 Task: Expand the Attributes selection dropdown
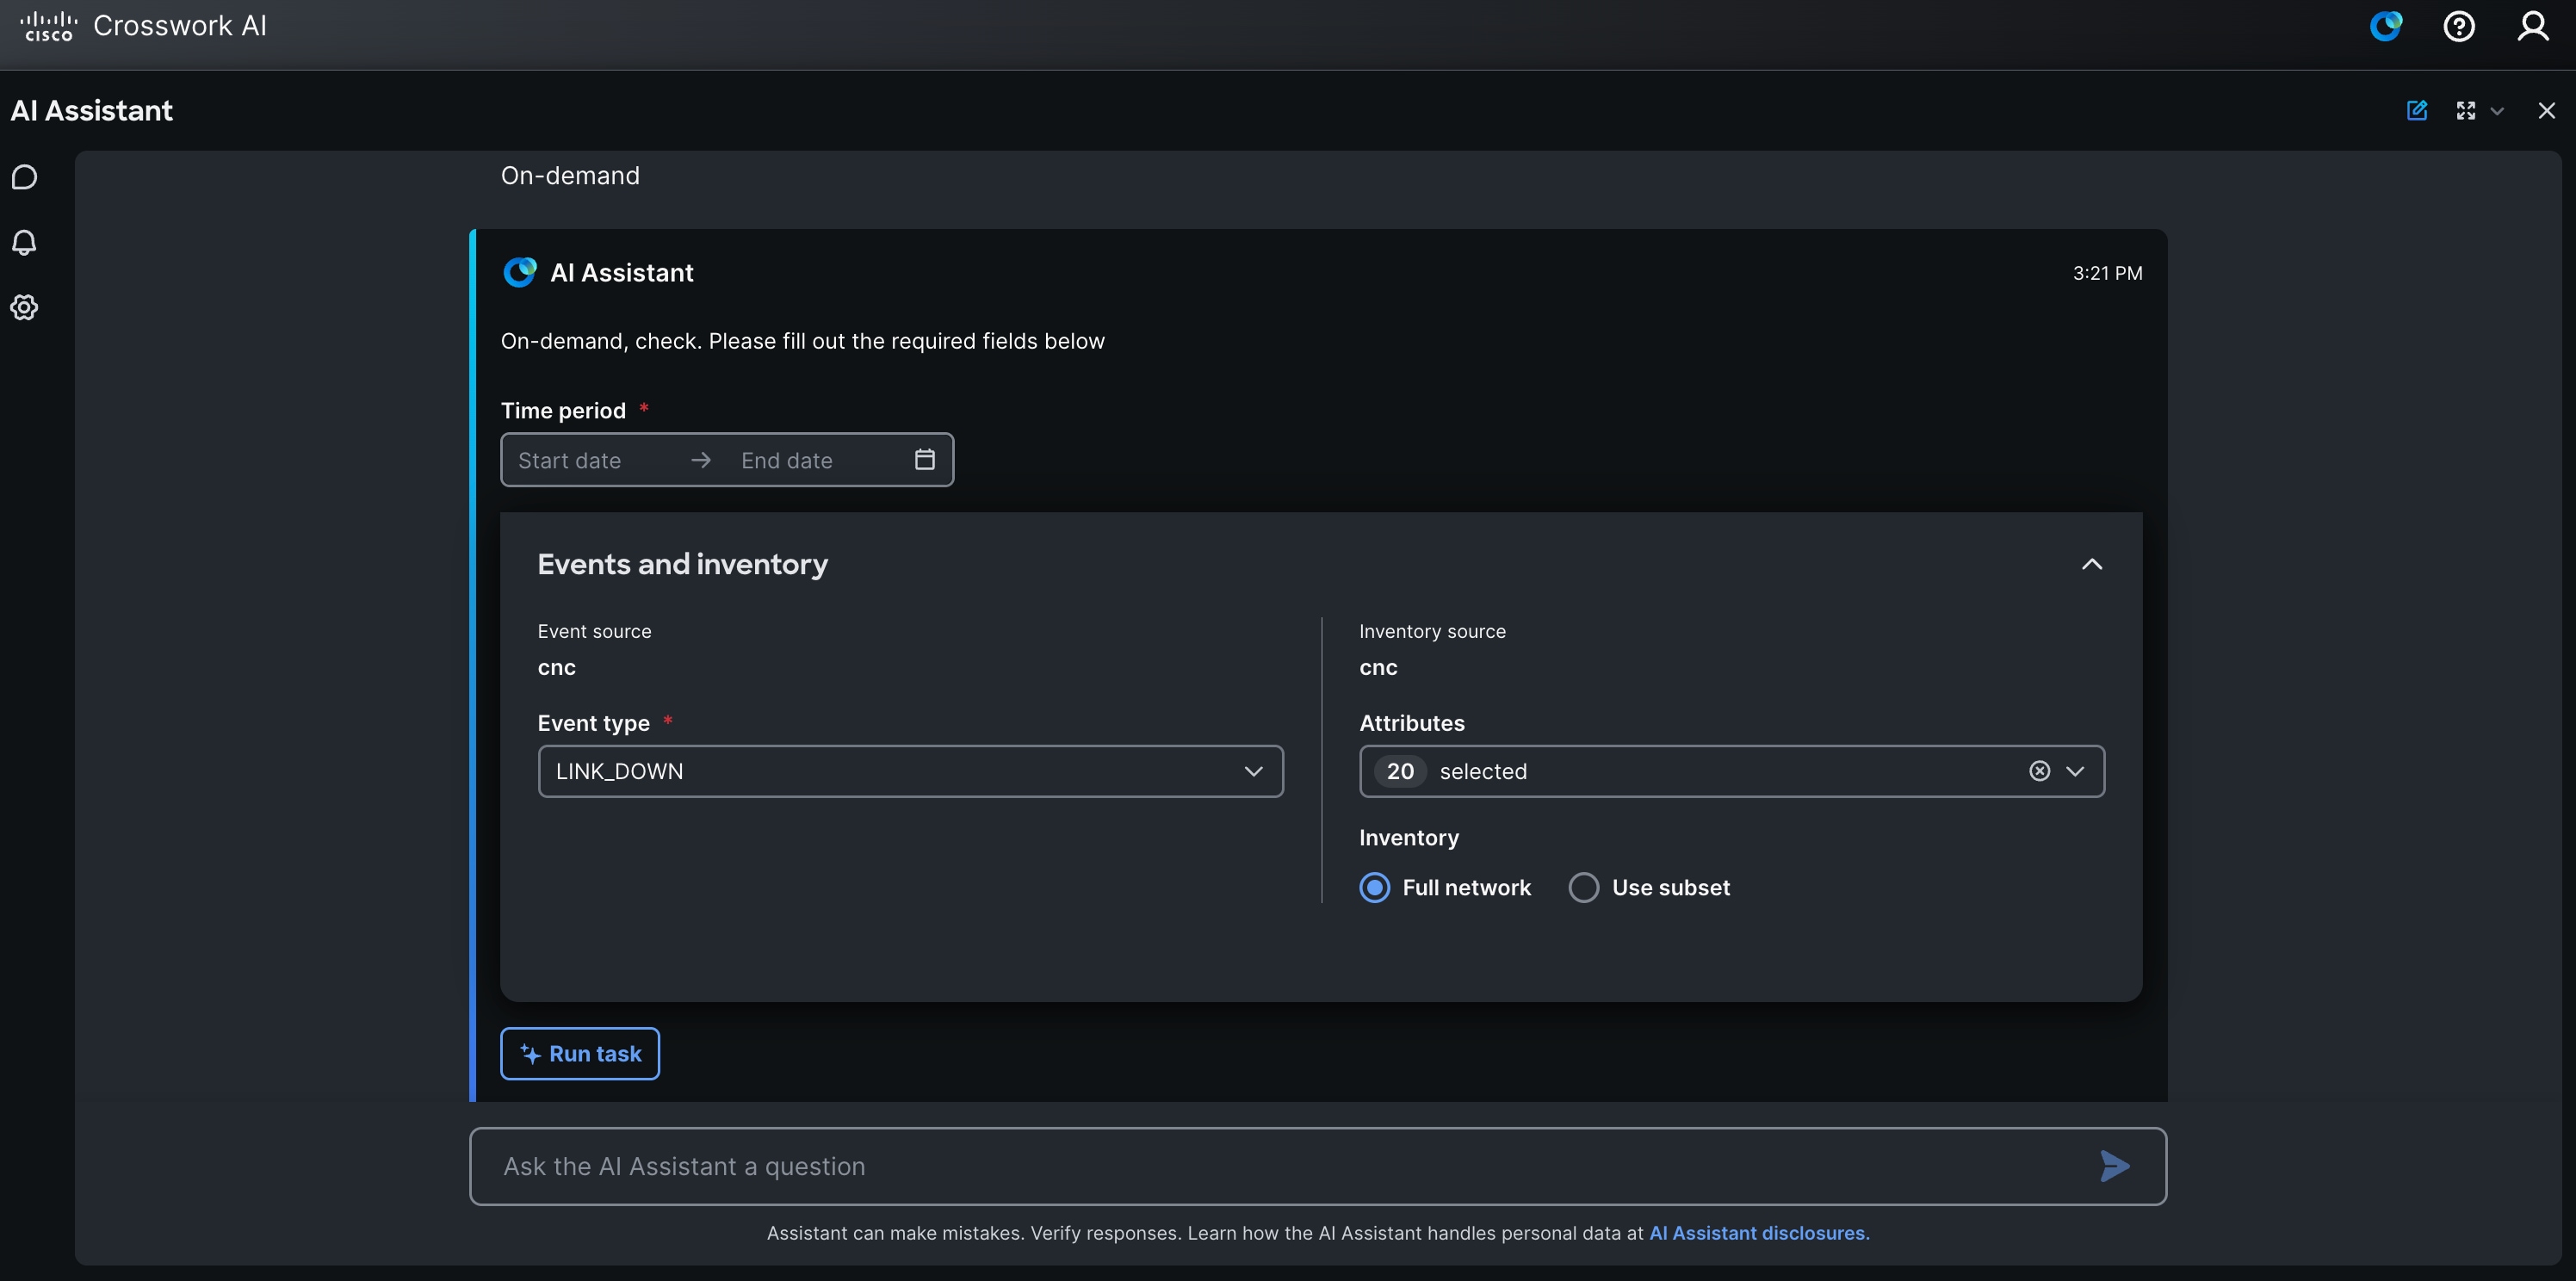[2076, 771]
